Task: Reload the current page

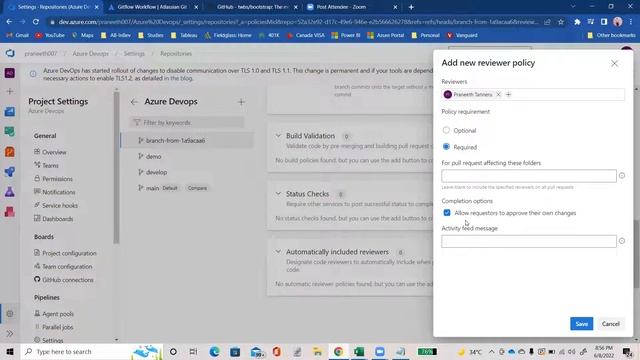Action: [36, 22]
